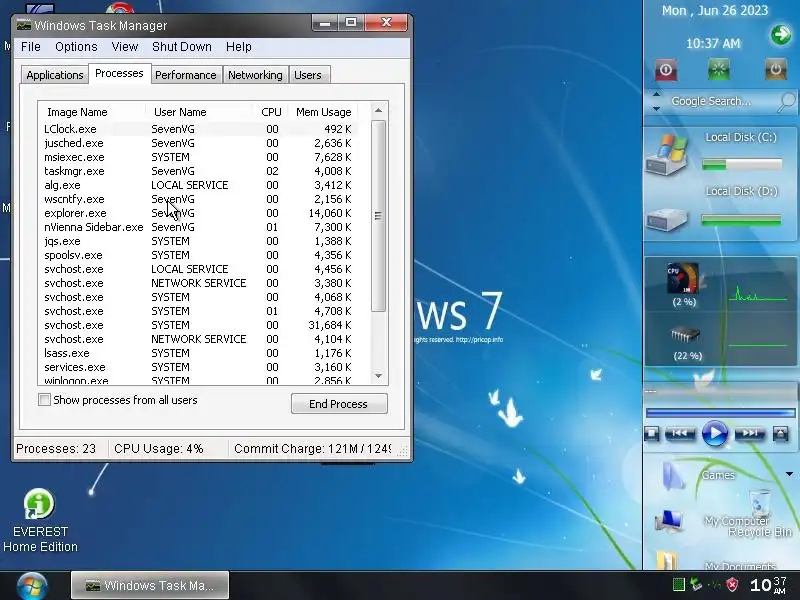This screenshot has height=600, width=800.
Task: Click the media player Previous track button
Action: click(680, 434)
